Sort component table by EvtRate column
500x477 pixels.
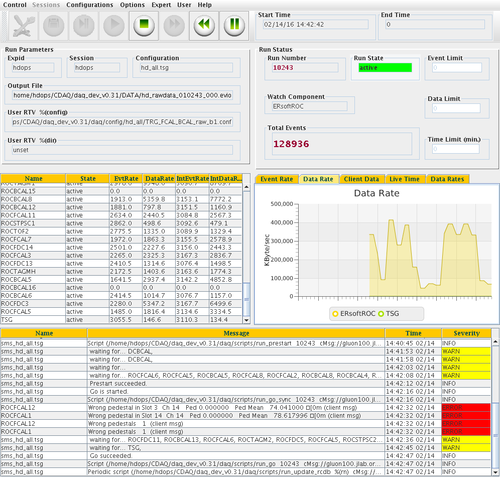(126, 179)
